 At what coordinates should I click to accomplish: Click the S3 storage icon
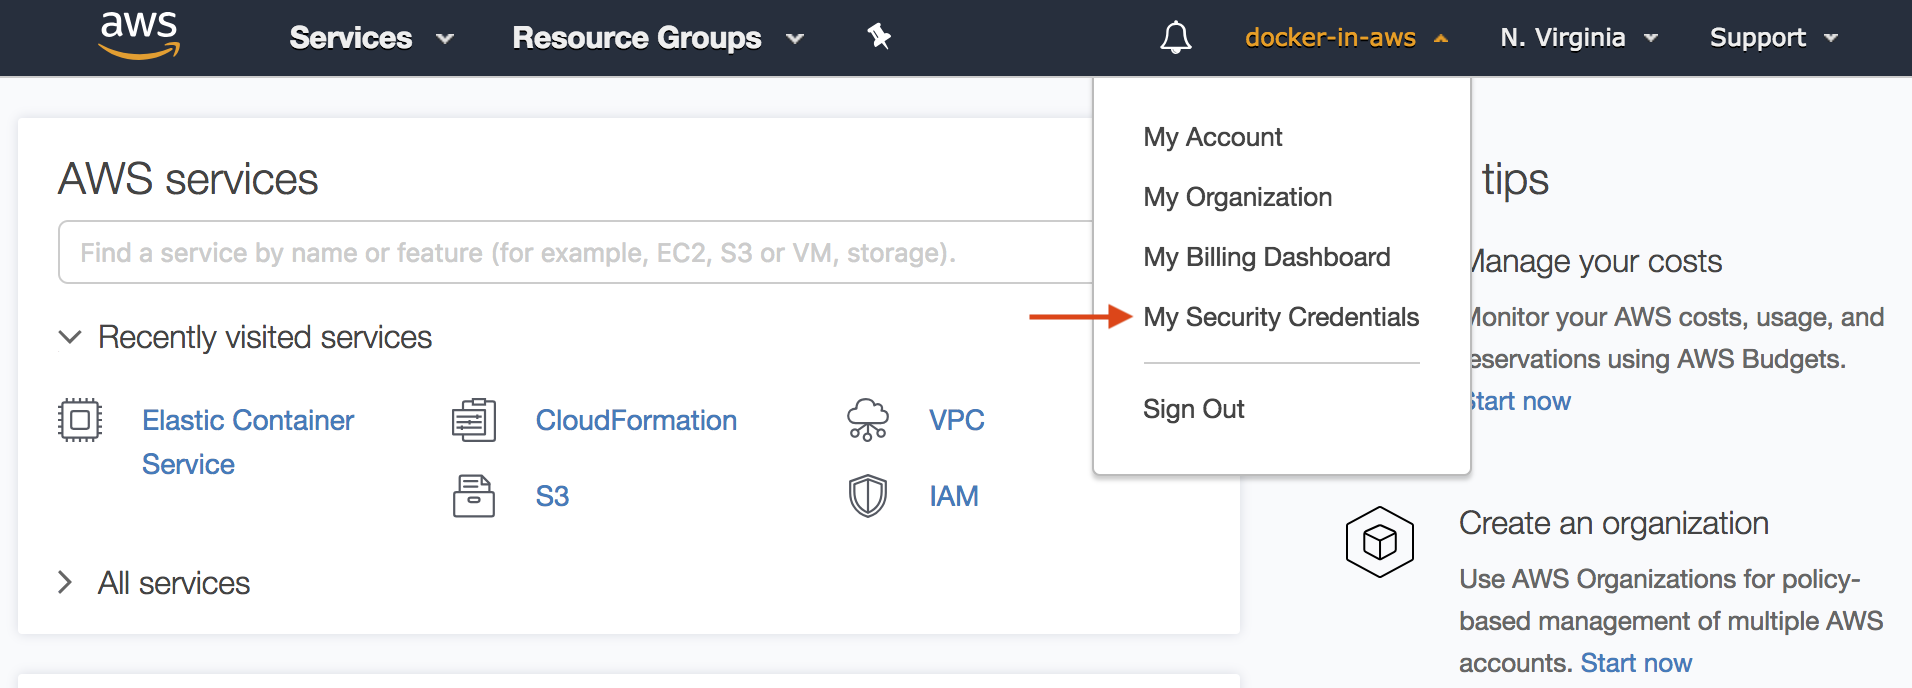(474, 496)
